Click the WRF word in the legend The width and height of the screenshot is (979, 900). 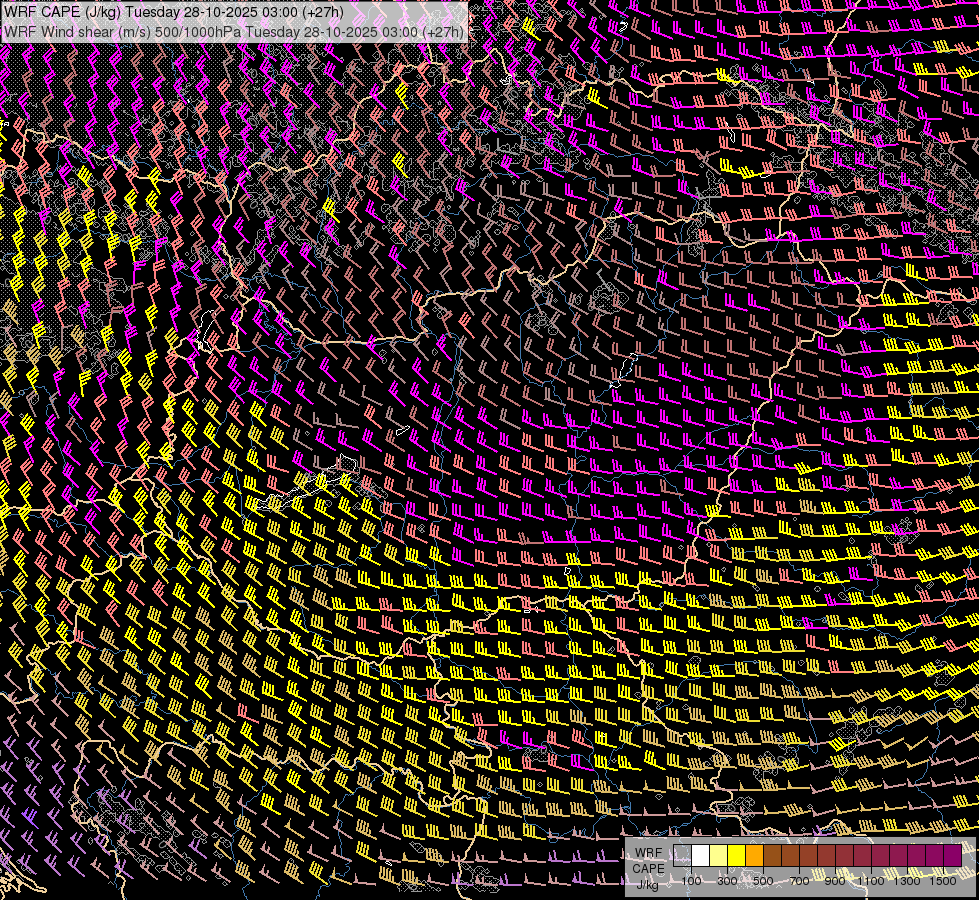pyautogui.click(x=648, y=853)
